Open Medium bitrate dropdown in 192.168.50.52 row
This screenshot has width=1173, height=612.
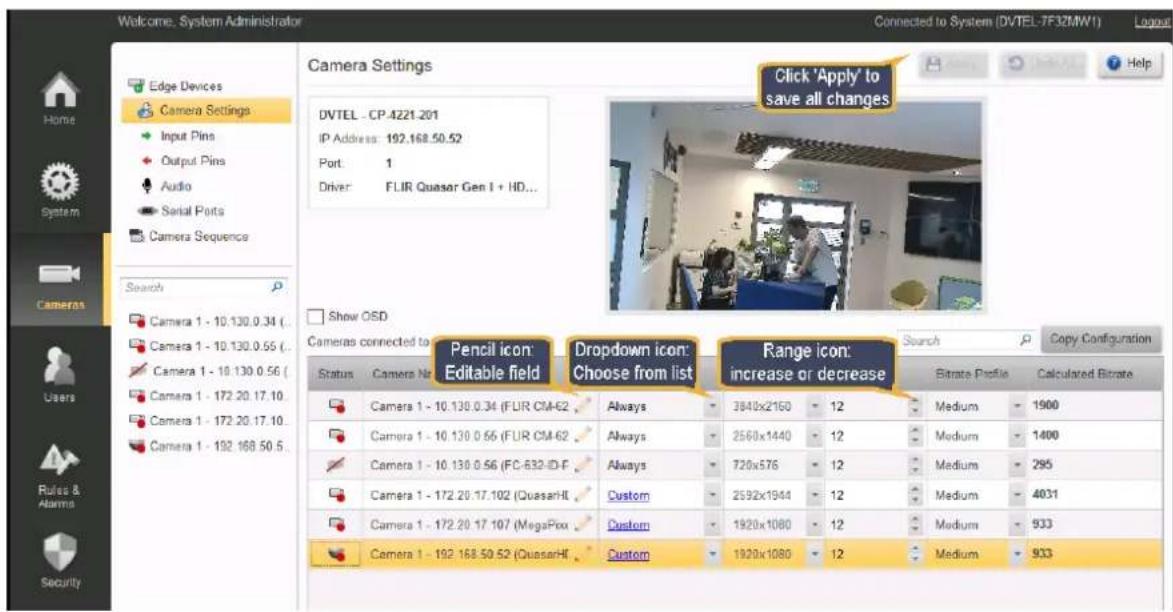pos(1017,554)
